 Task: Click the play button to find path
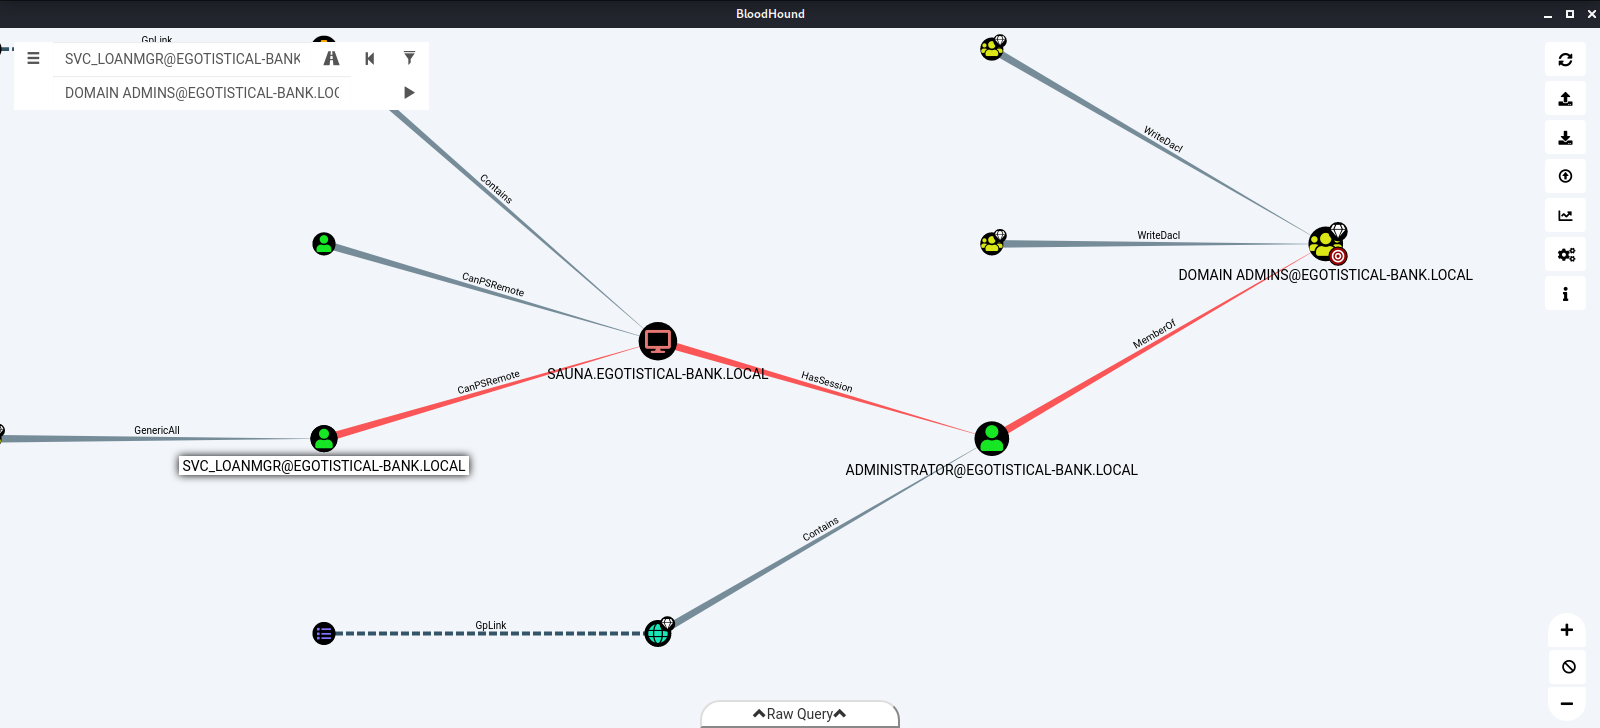(x=409, y=92)
